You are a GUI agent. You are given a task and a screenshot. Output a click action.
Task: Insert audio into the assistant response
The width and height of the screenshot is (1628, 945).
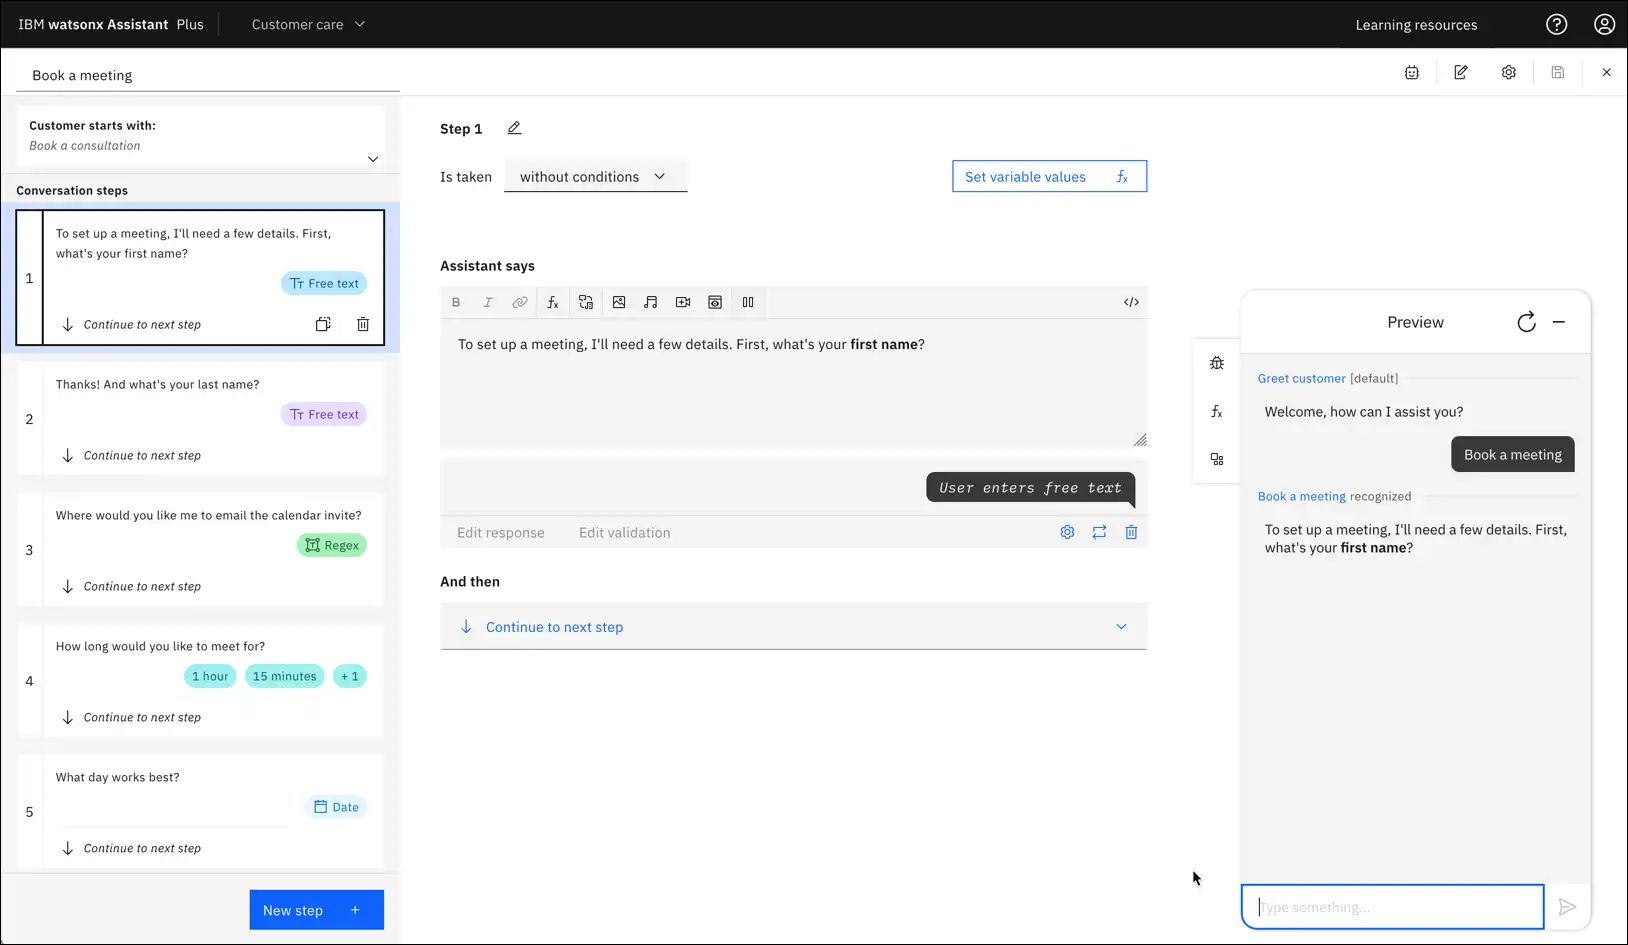click(651, 302)
